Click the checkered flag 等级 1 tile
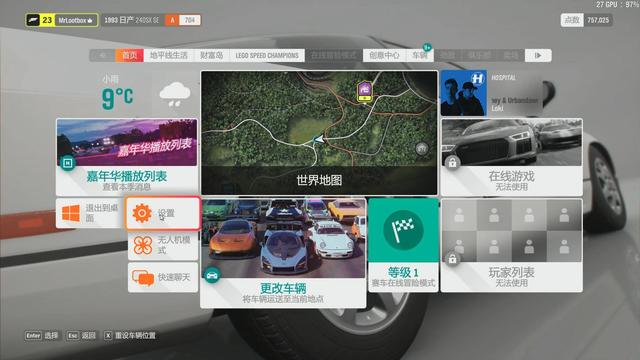 point(403,245)
